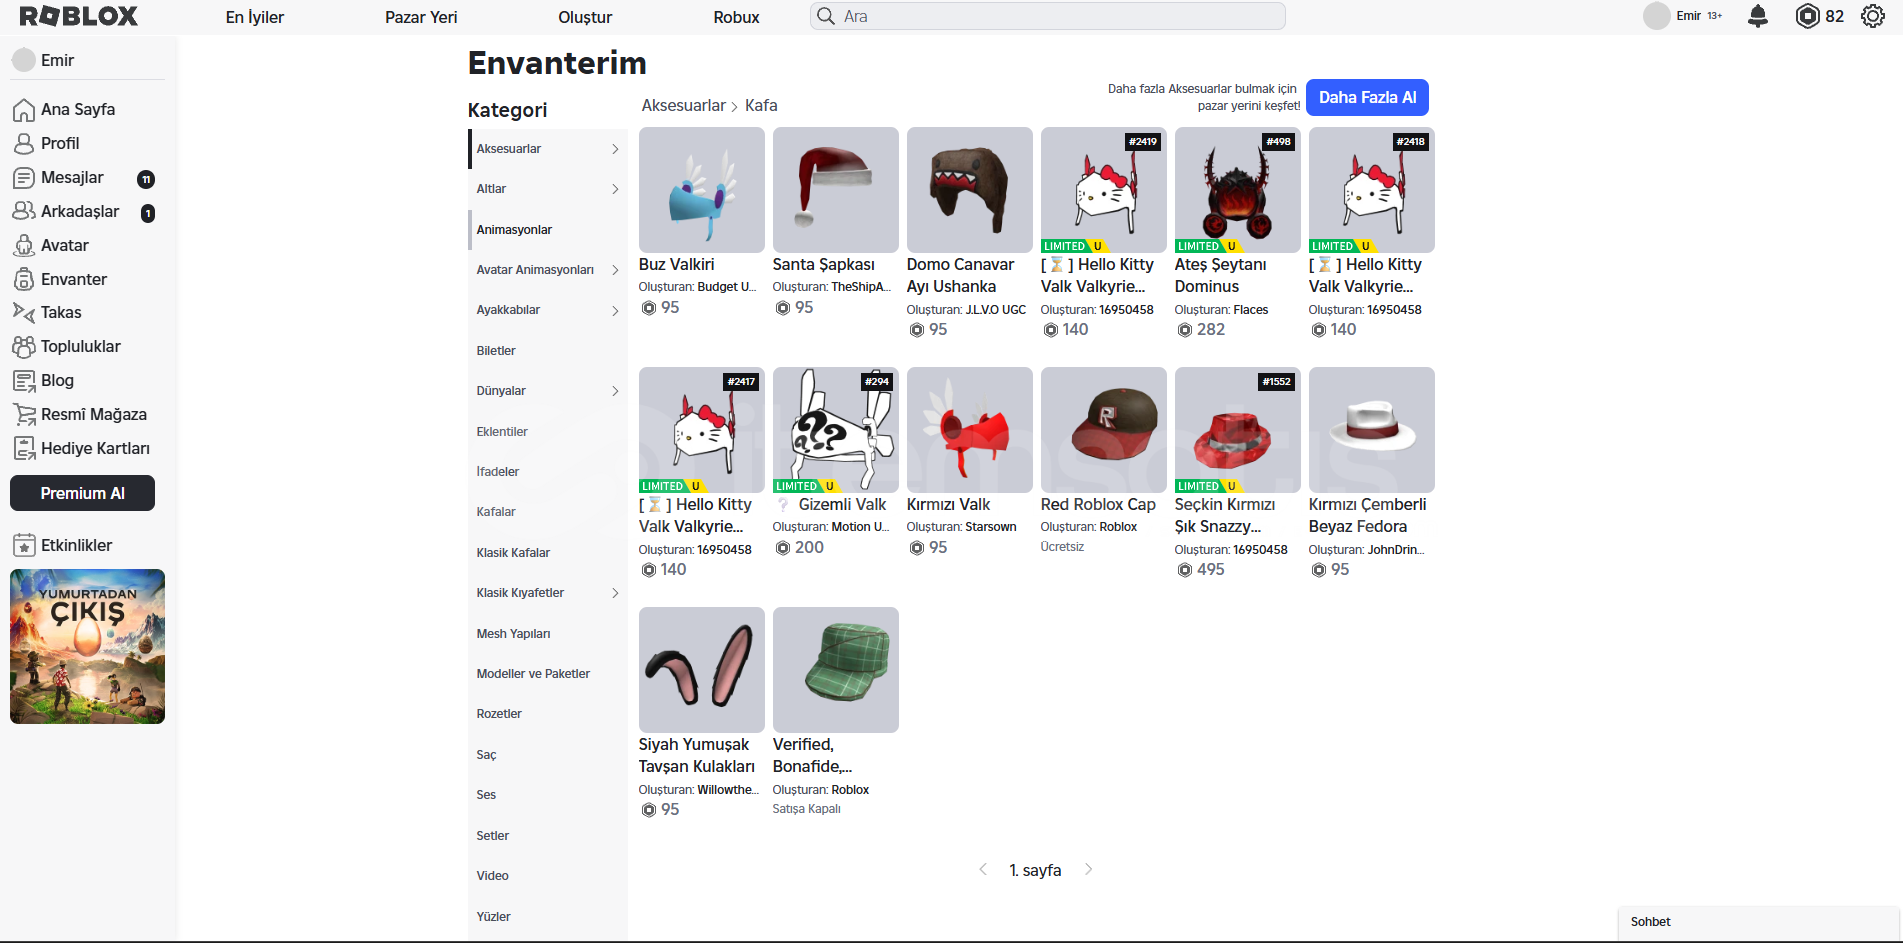
Task: Open the Verified, Bonafide green cap thumbnail
Action: 835,670
